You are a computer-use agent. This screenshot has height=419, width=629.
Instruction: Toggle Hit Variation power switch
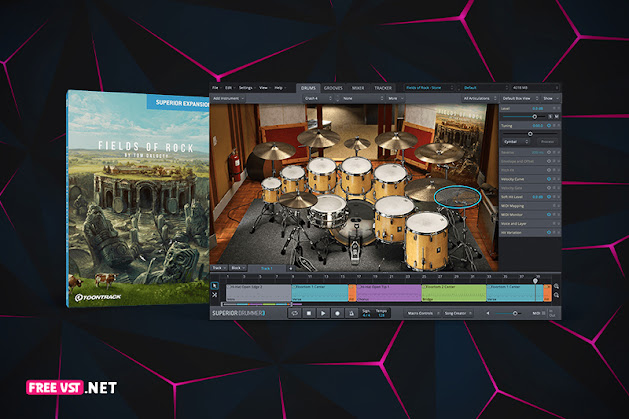[549, 232]
